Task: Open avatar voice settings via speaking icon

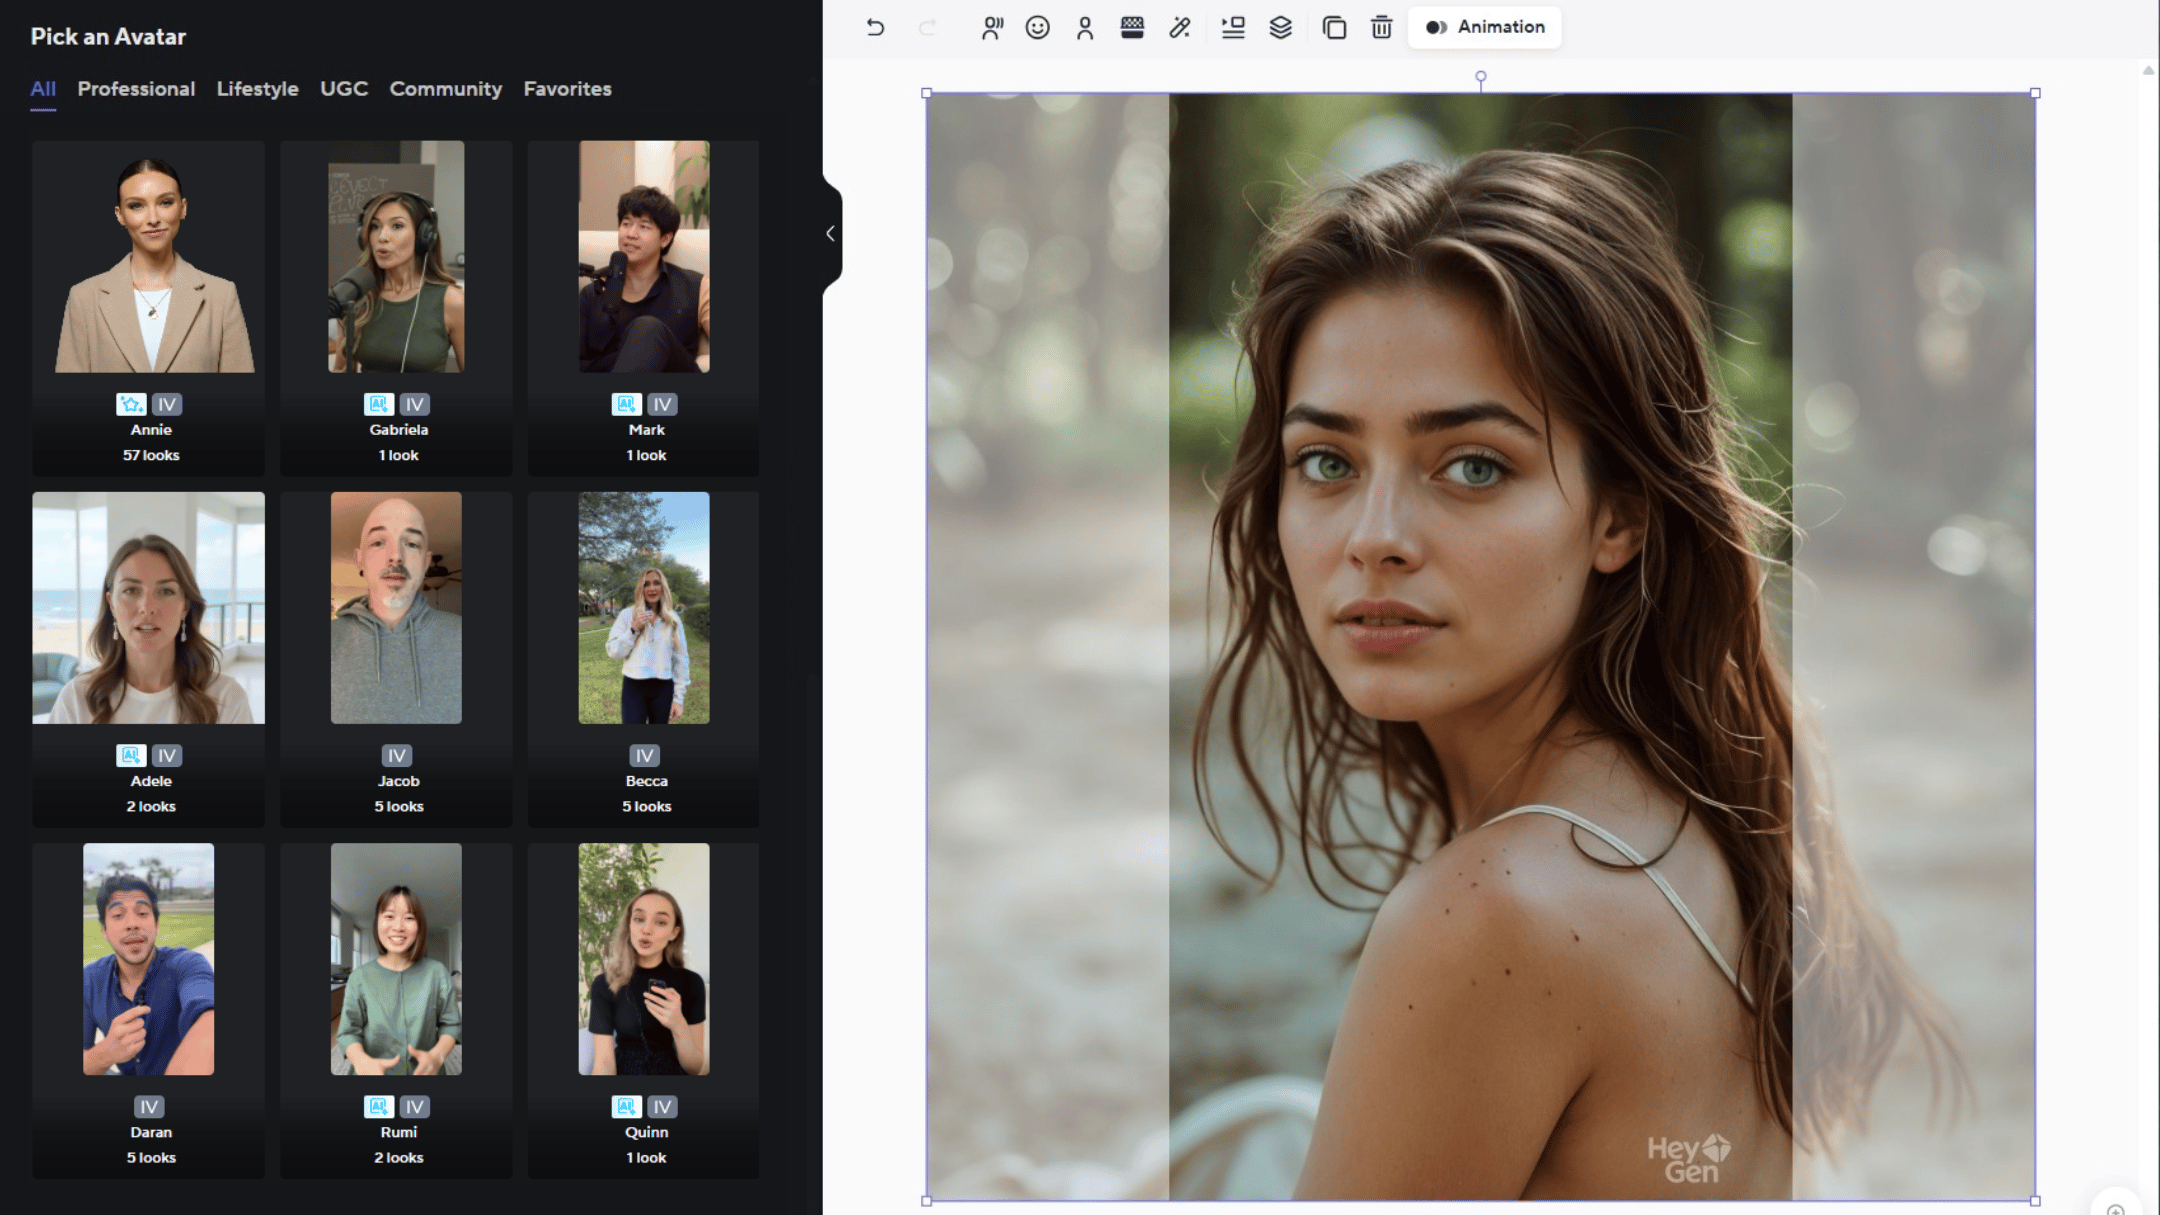Action: (x=991, y=28)
